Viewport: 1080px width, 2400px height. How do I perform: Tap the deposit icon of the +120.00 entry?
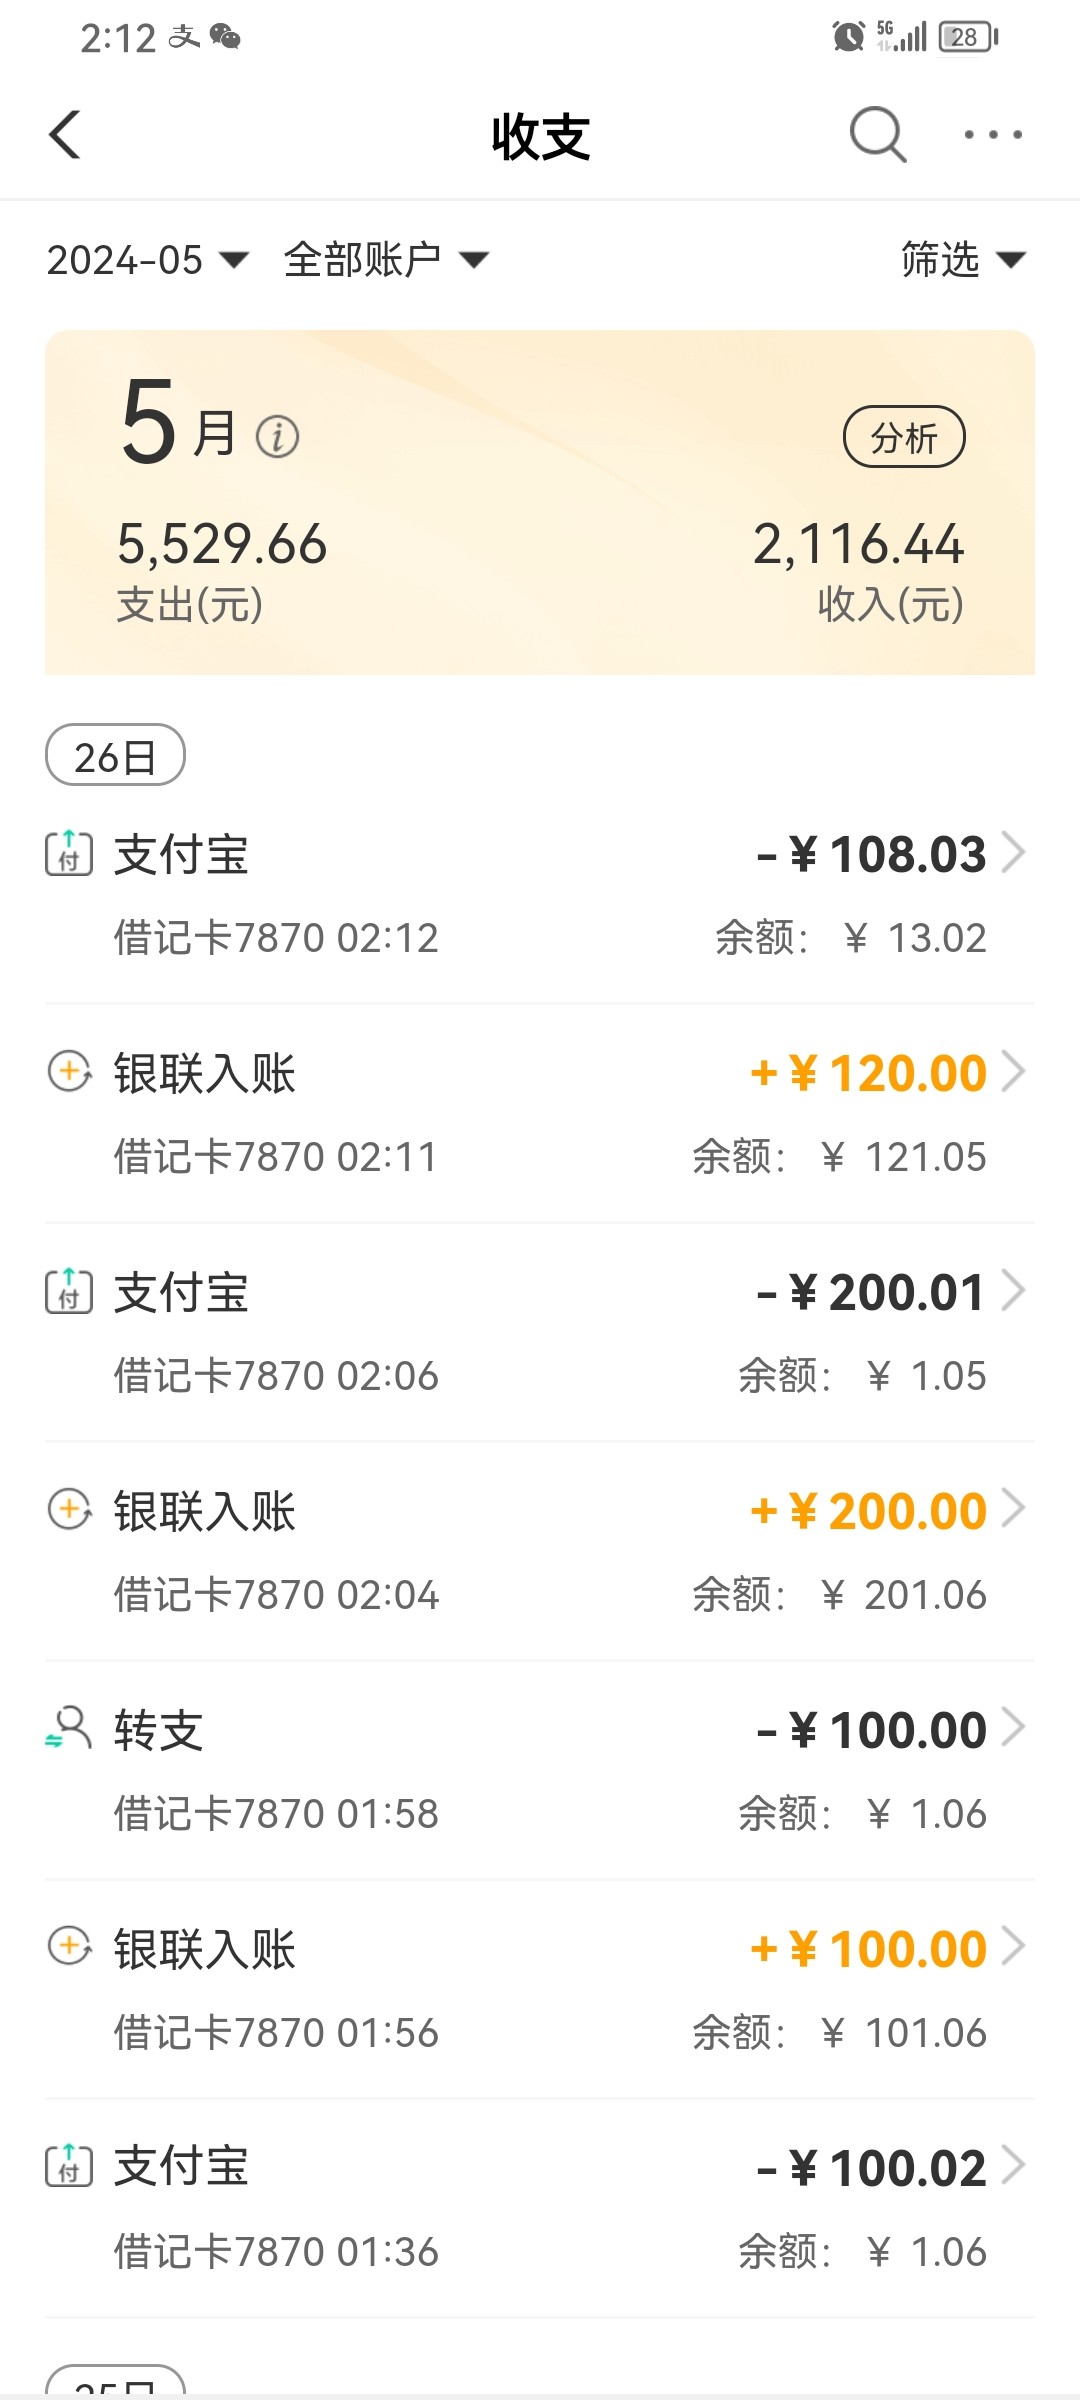pyautogui.click(x=69, y=1072)
